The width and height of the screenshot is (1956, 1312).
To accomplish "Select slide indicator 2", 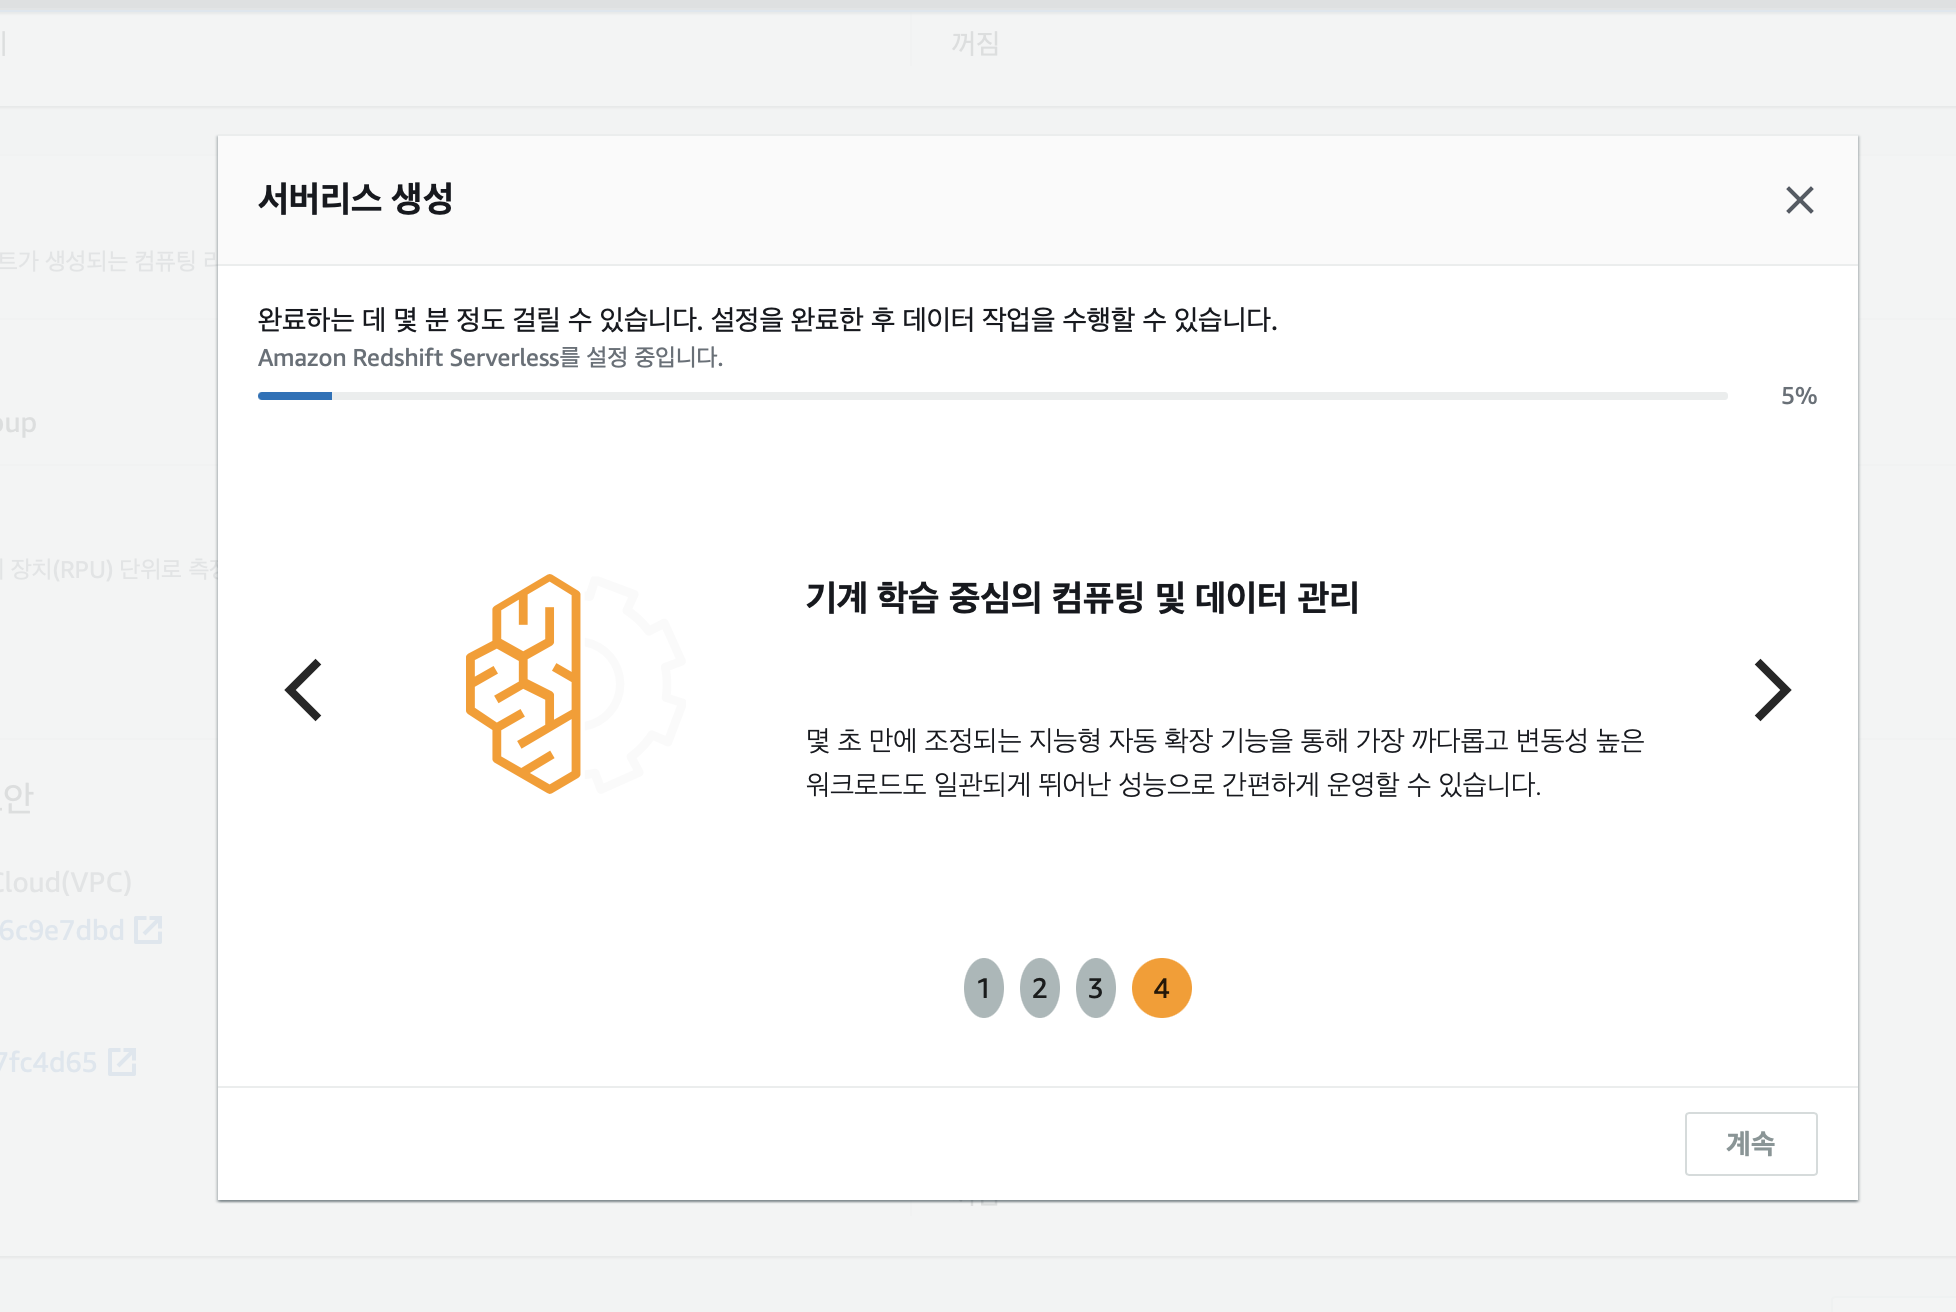I will [1039, 988].
